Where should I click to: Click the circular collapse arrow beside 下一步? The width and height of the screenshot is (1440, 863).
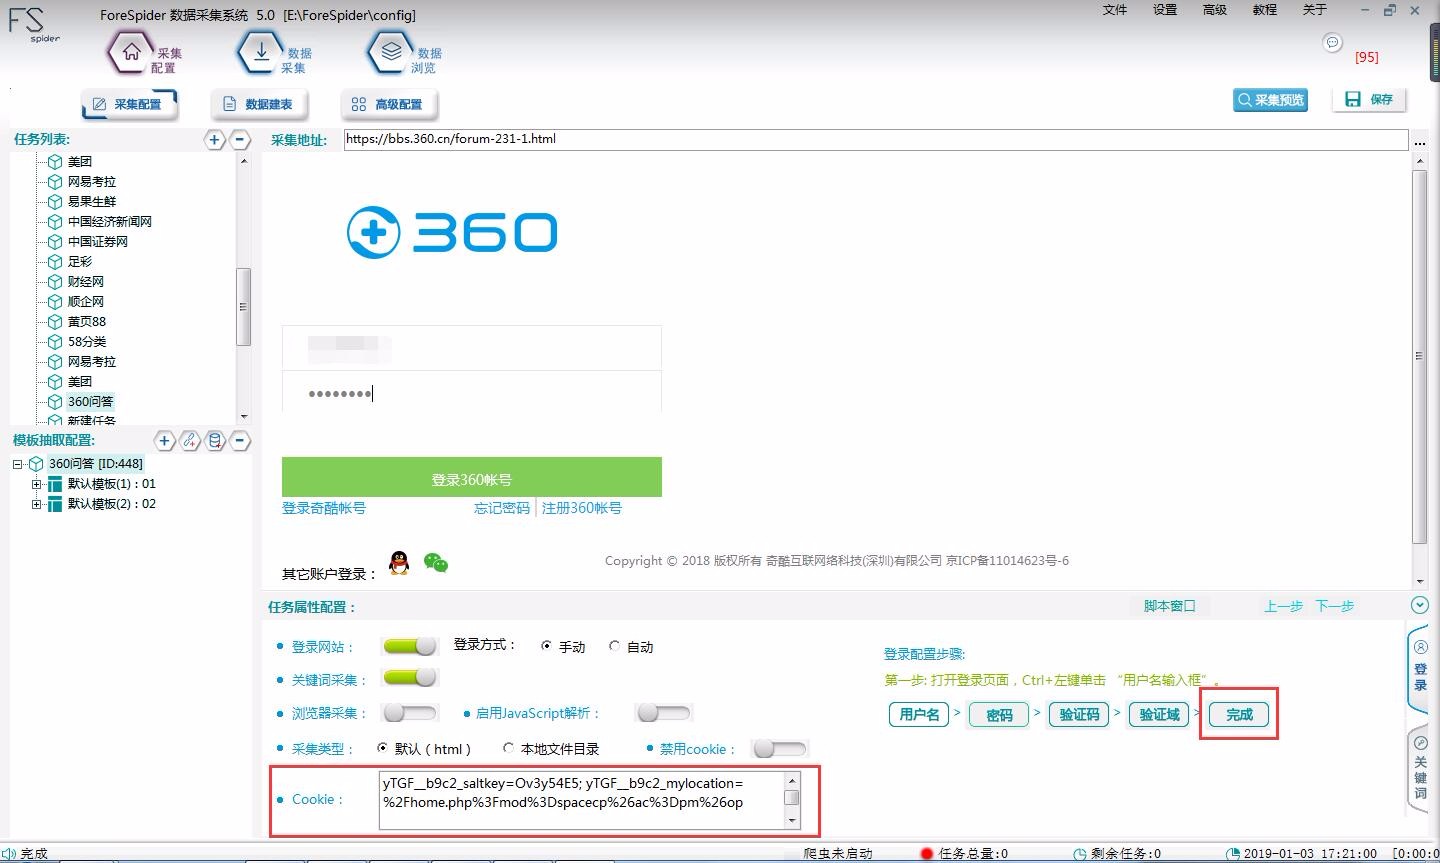(x=1419, y=605)
